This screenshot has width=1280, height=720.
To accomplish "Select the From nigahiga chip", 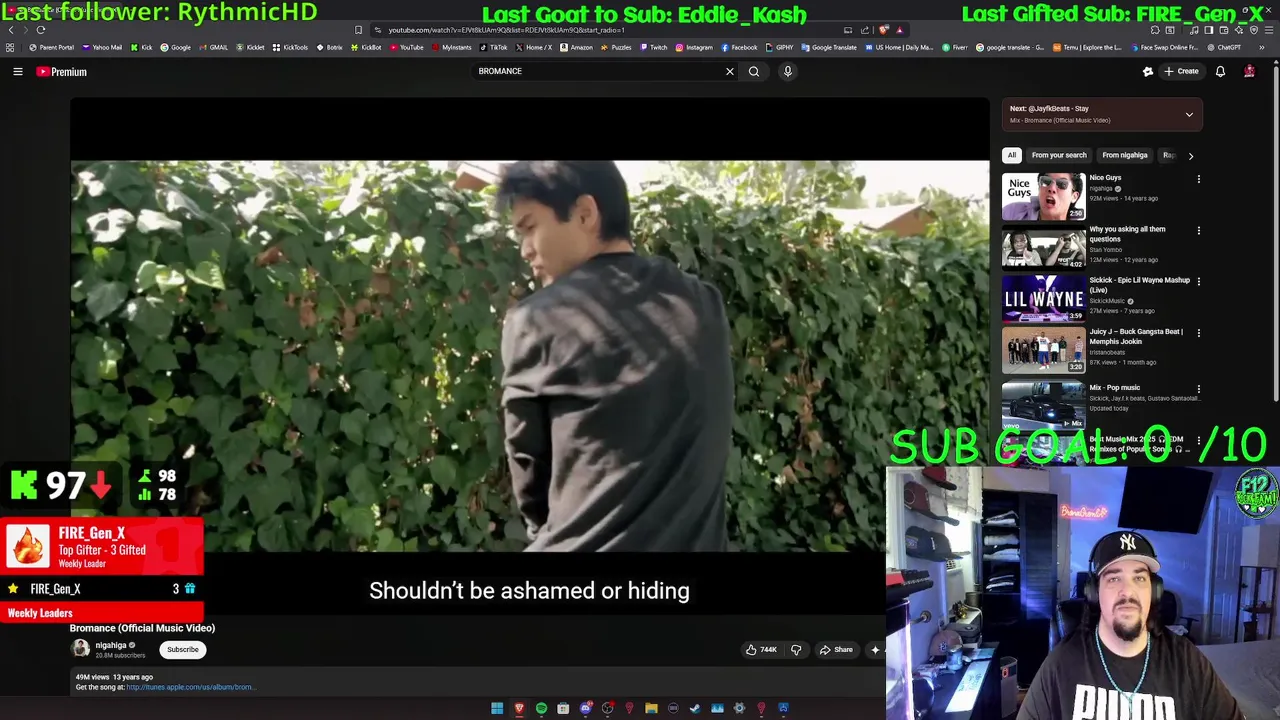I will (x=1125, y=155).
